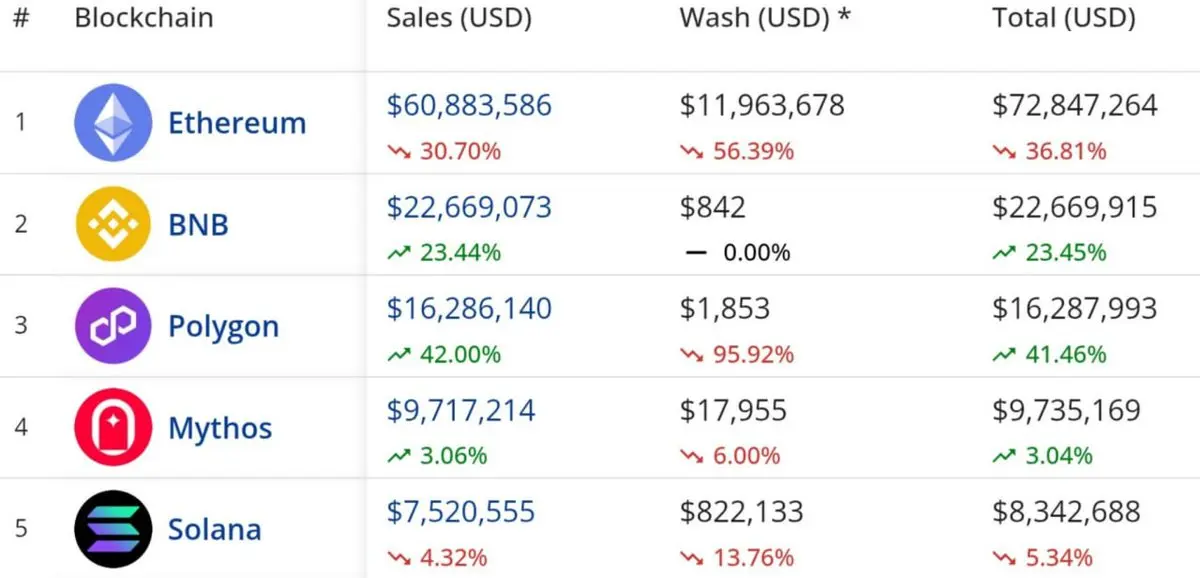The height and width of the screenshot is (578, 1200).
Task: Sort by Total (USD) column header
Action: (x=1064, y=18)
